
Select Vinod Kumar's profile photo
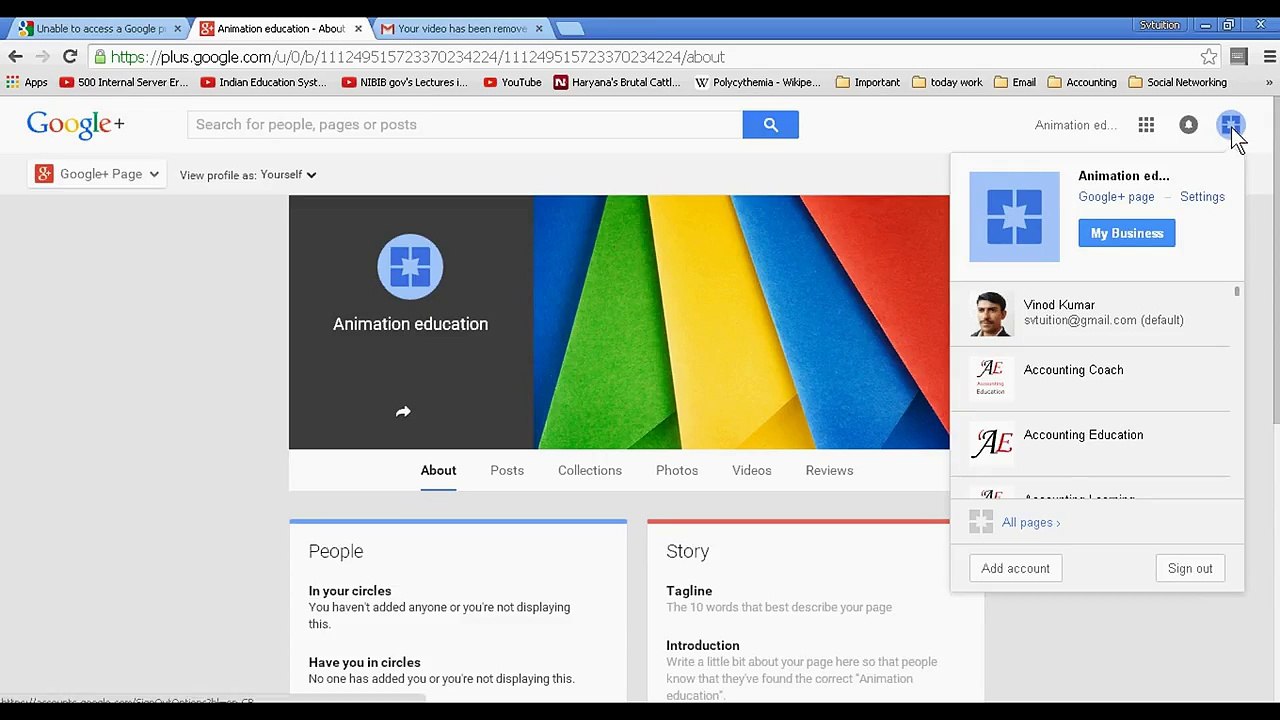[x=991, y=314]
